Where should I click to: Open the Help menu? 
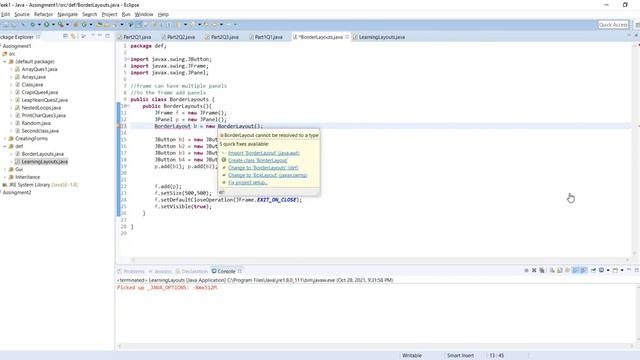[163, 14]
